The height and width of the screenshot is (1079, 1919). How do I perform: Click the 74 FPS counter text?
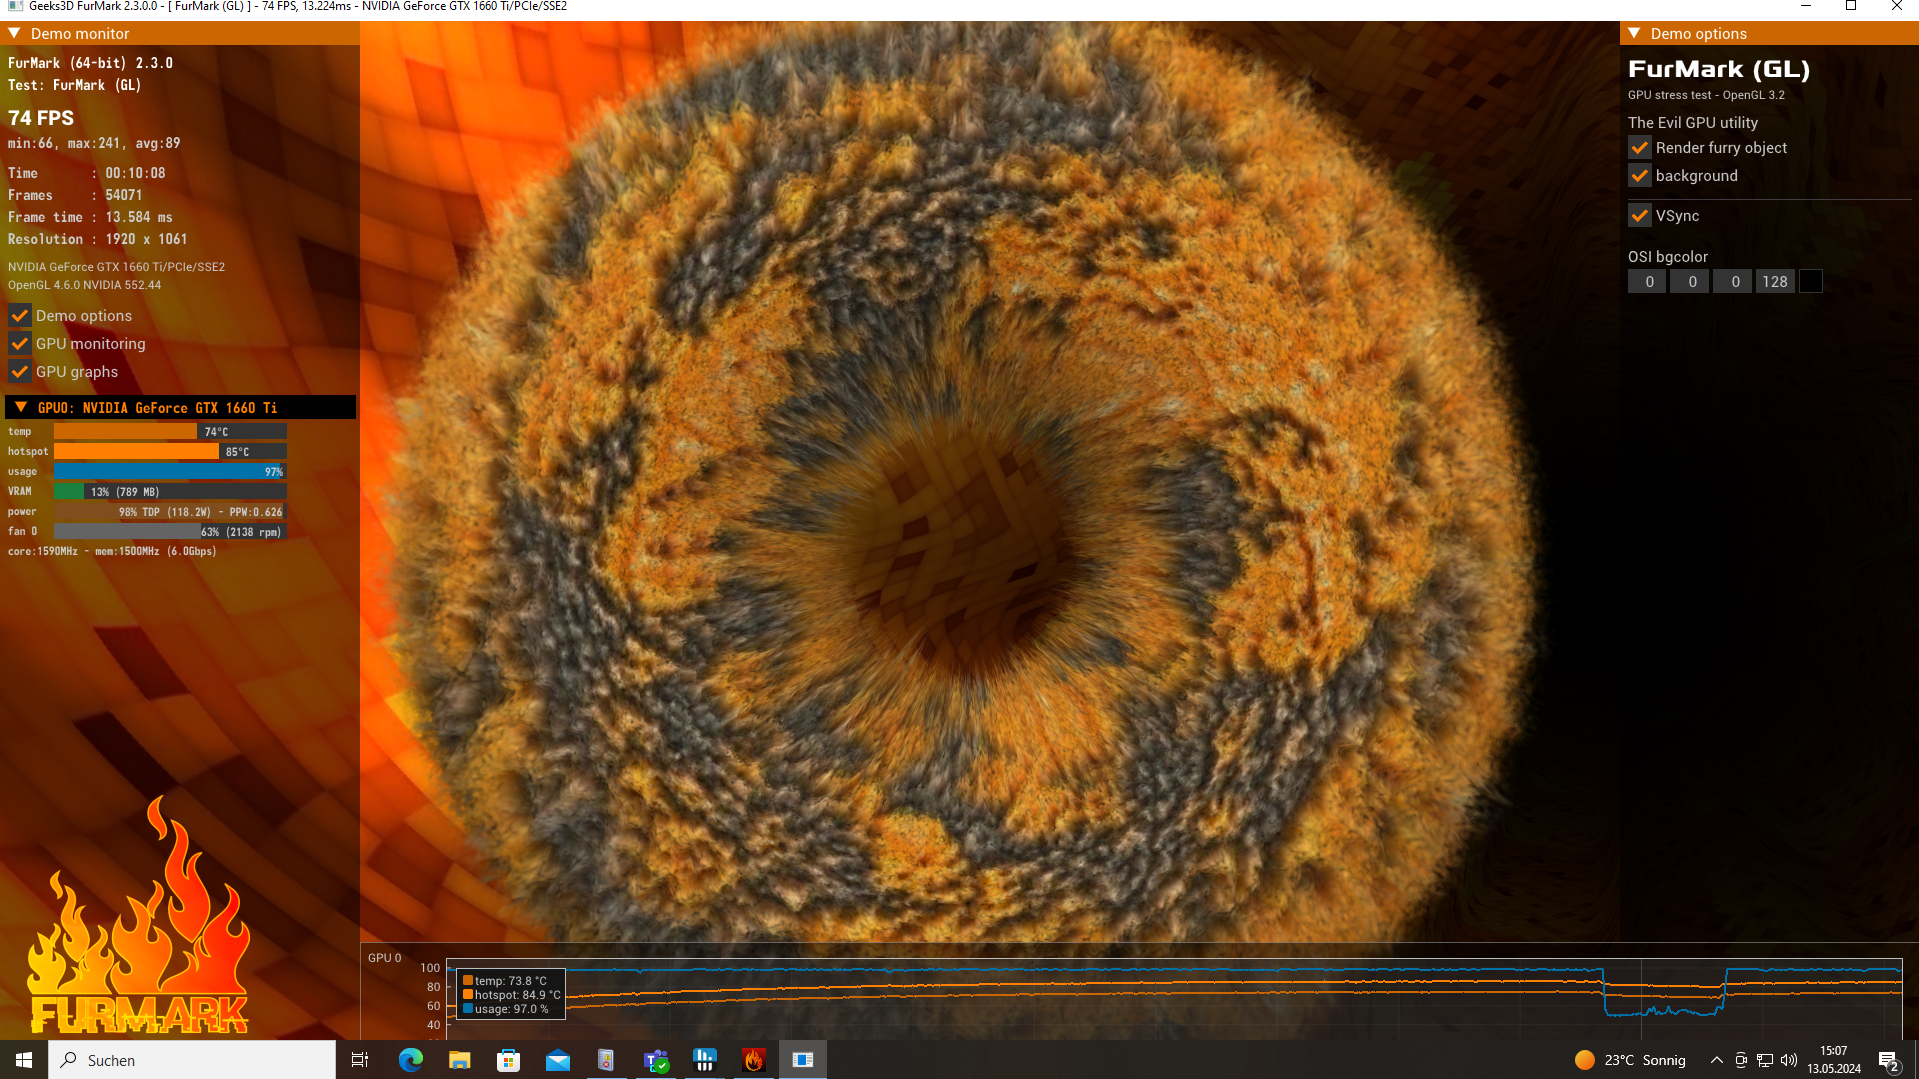[41, 118]
